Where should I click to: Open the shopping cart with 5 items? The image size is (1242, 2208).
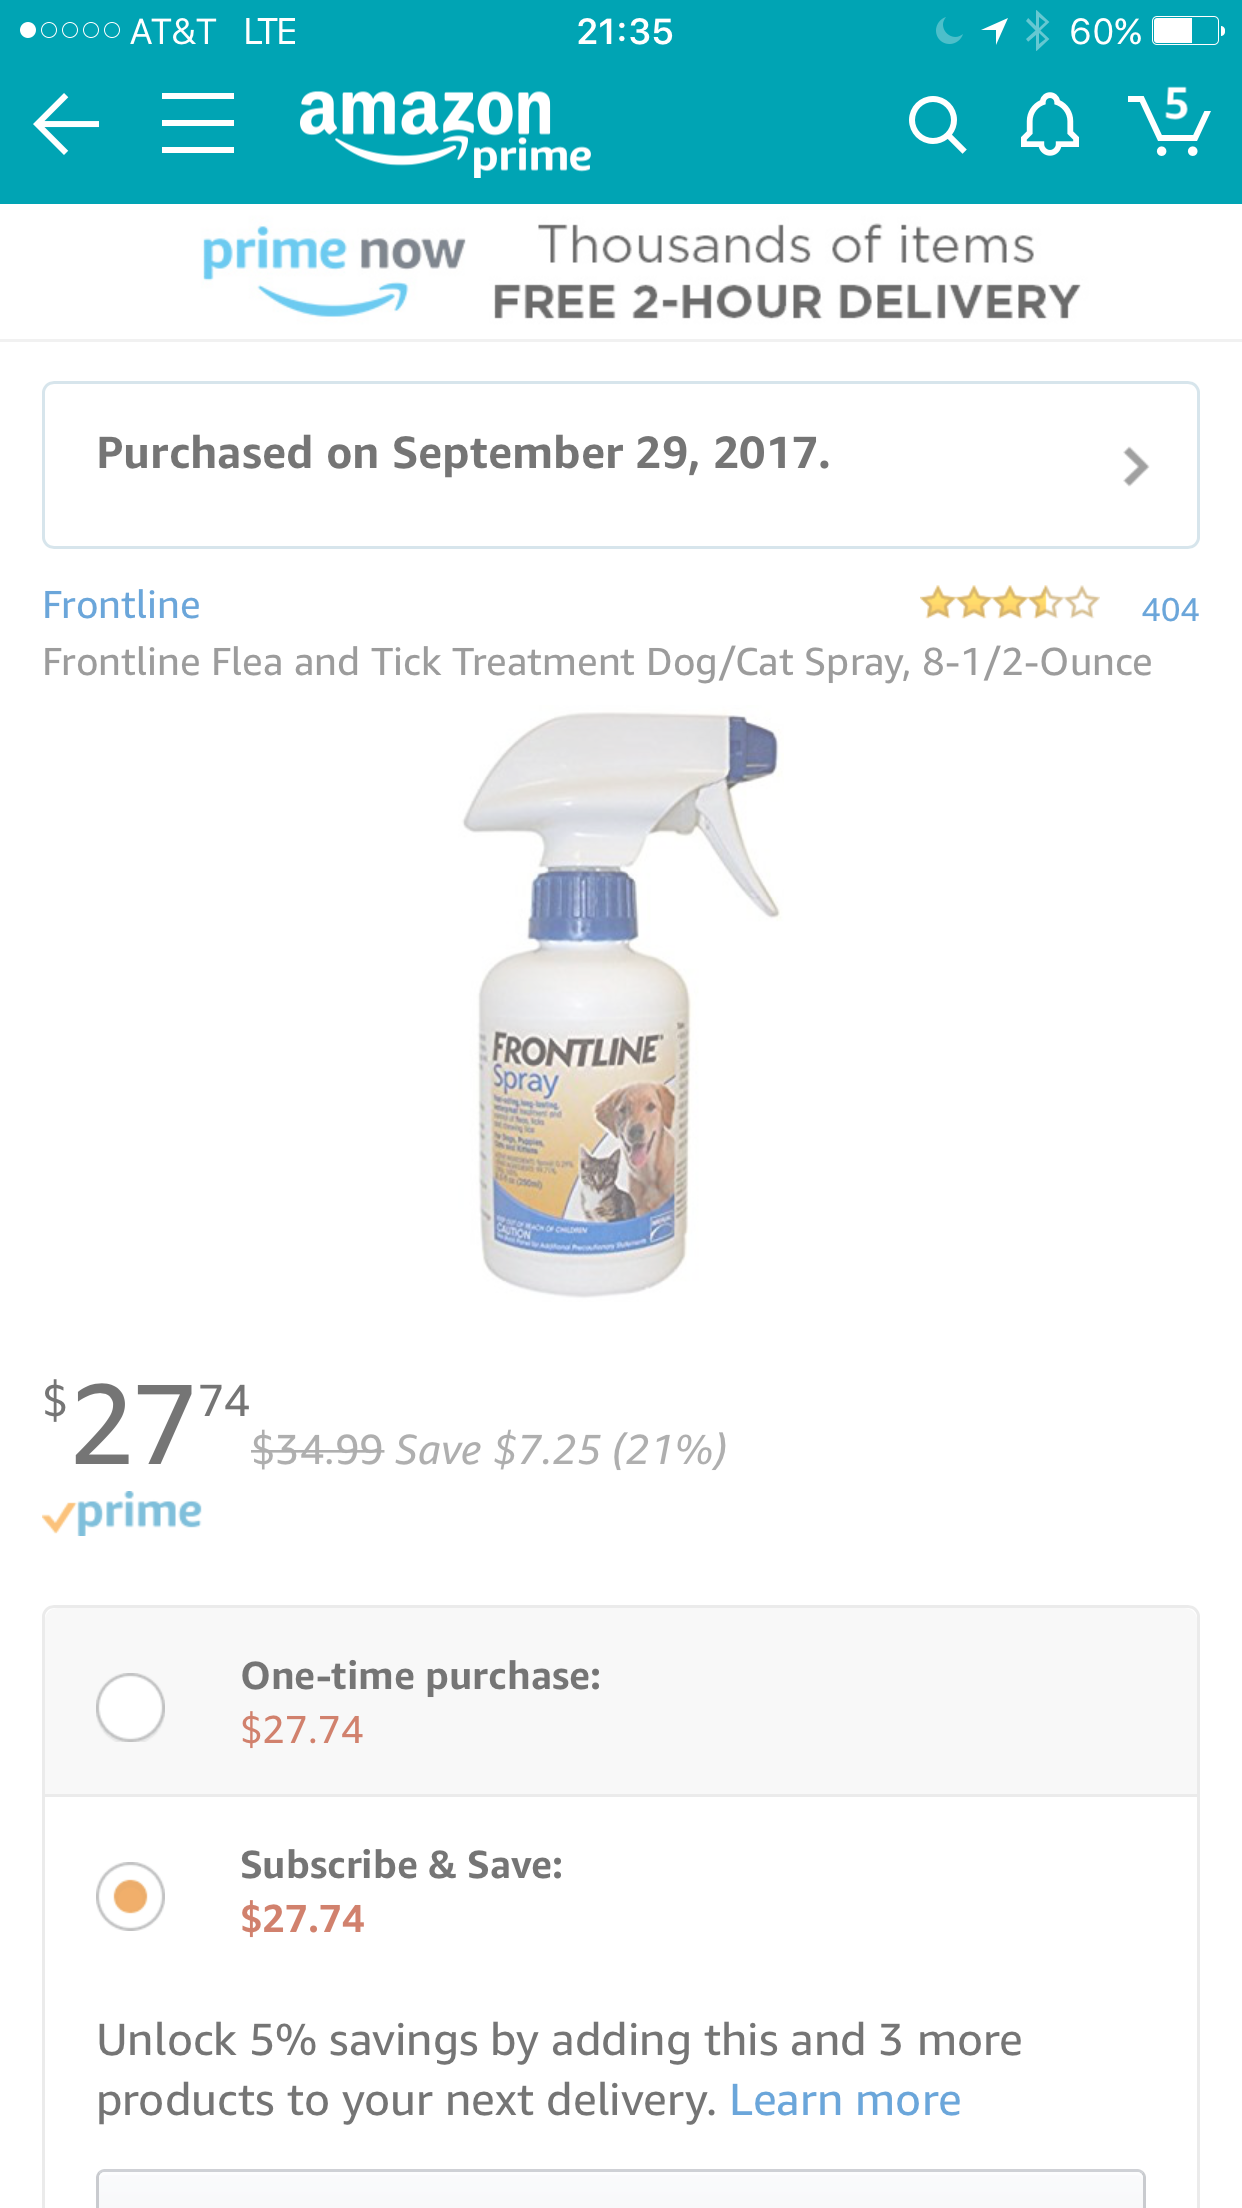(1168, 124)
